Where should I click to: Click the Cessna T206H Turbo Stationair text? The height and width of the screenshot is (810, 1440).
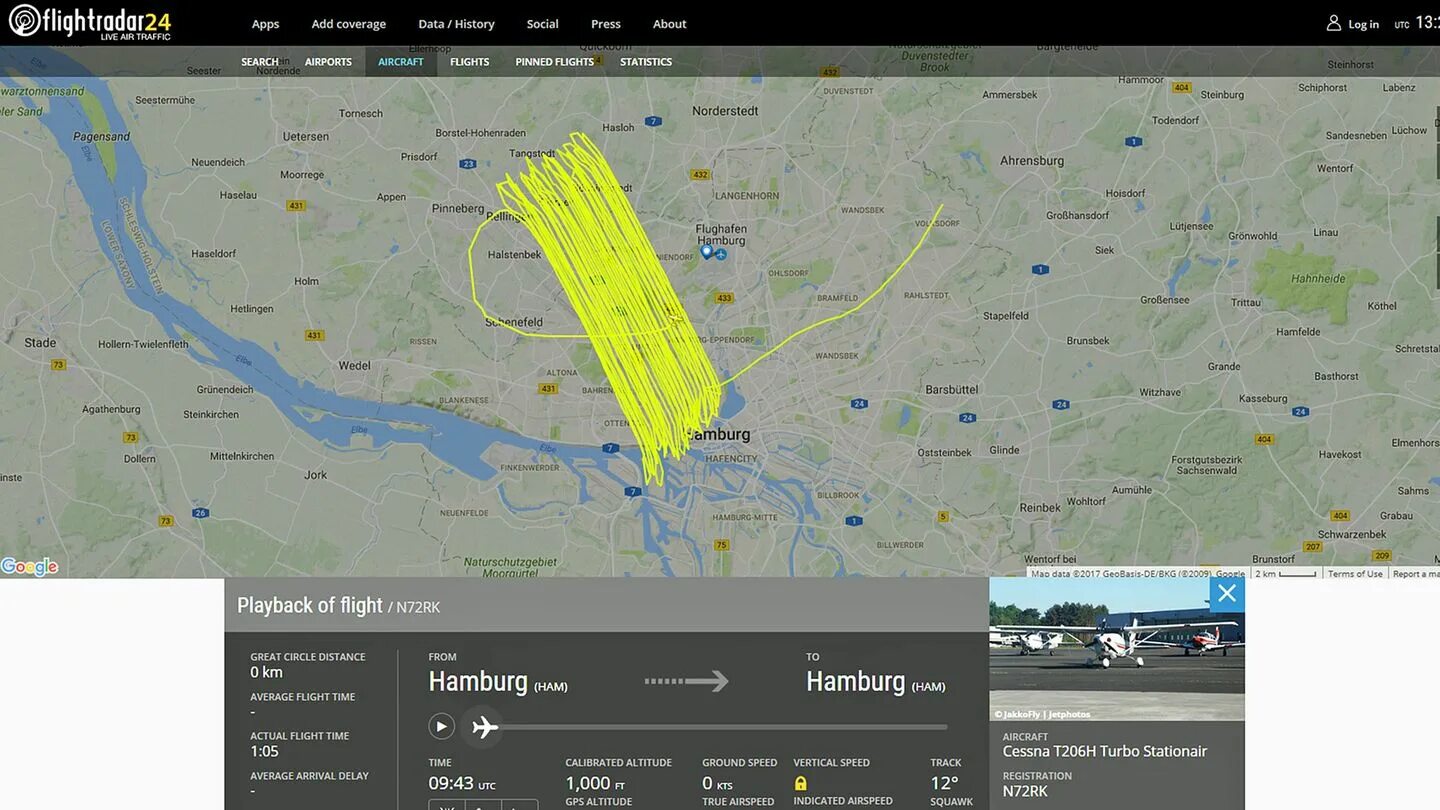(x=1105, y=751)
